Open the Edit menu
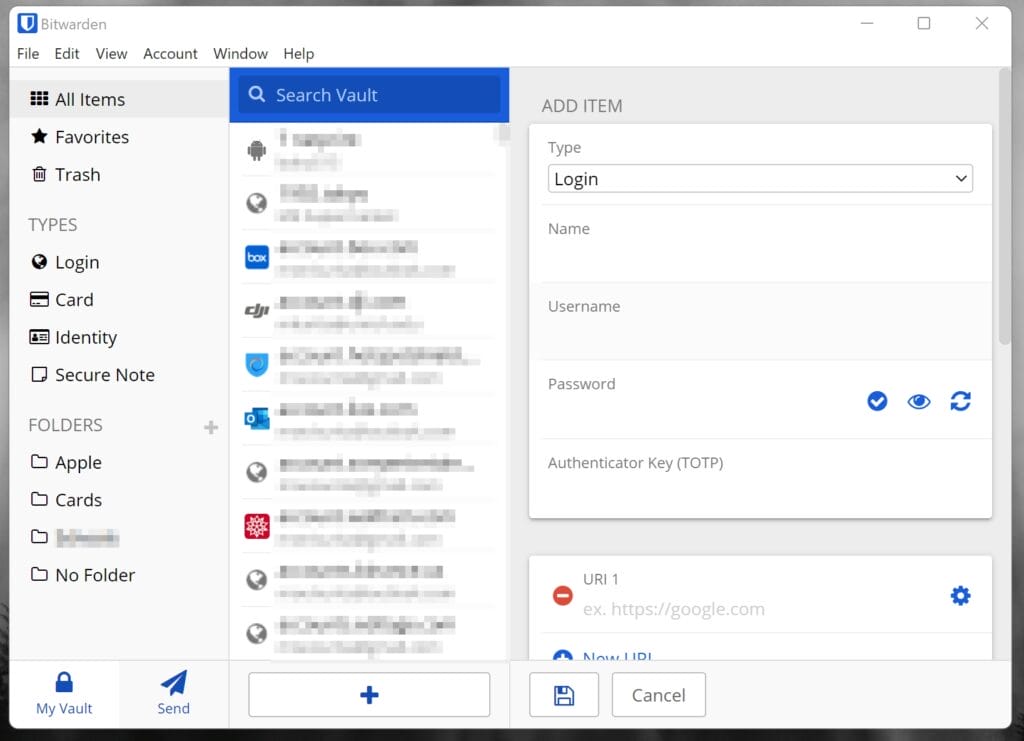The height and width of the screenshot is (741, 1024). 67,54
